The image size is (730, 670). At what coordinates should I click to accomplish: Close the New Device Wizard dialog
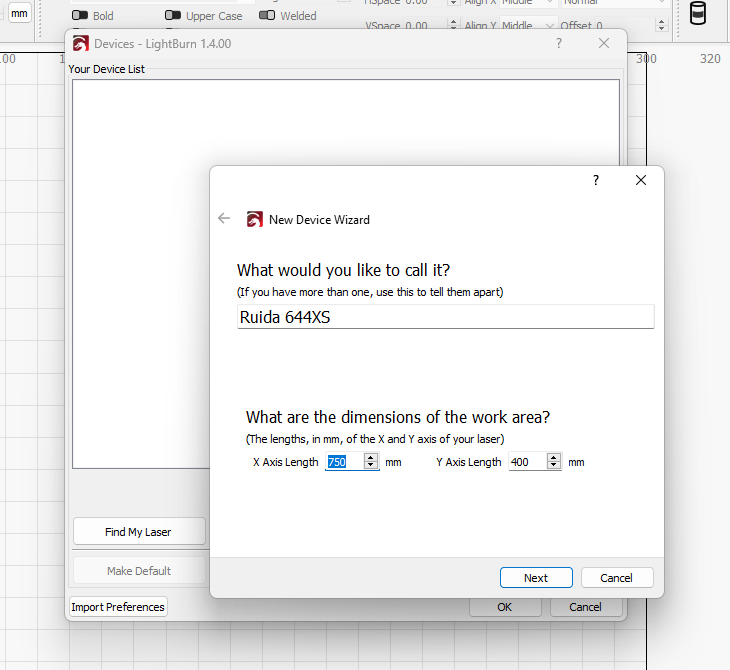click(641, 180)
